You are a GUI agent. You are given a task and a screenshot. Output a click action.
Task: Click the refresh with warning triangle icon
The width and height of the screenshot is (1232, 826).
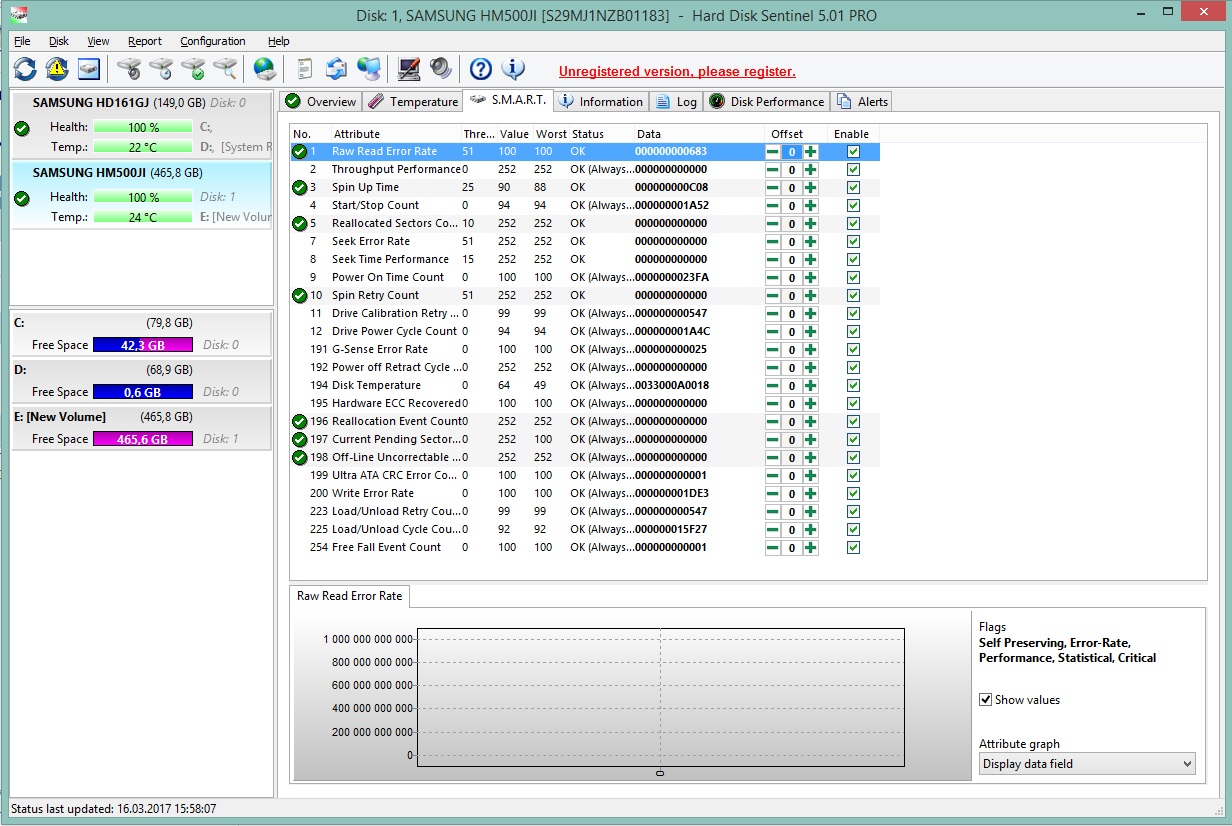[x=57, y=69]
